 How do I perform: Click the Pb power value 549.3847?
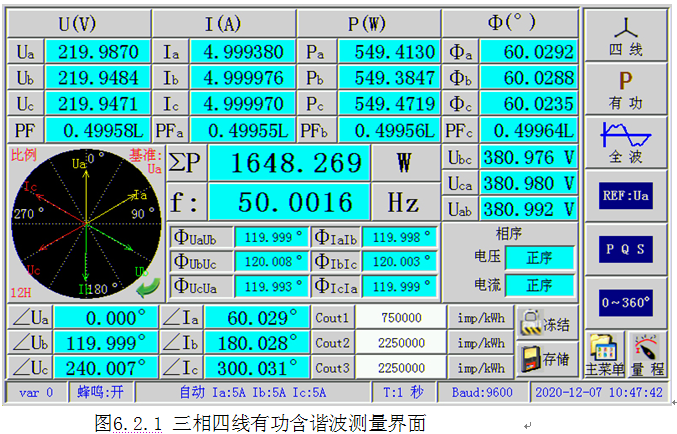pos(389,78)
